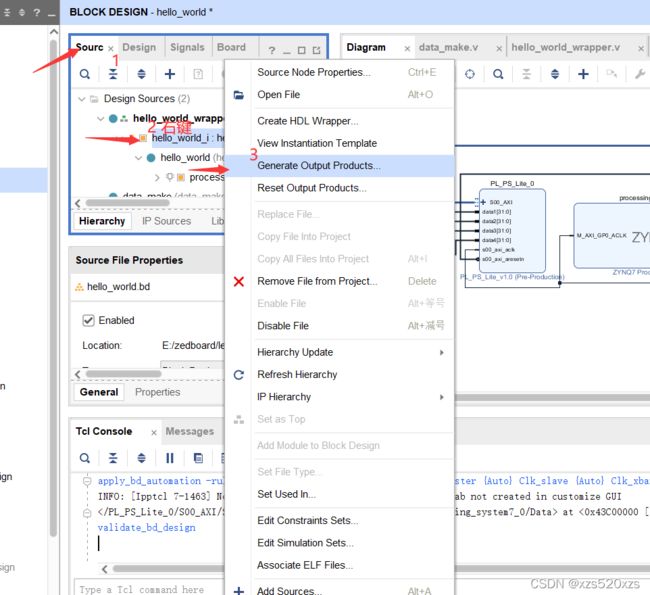The width and height of the screenshot is (650, 595).
Task: Select Open File menu entry
Action: [340, 95]
